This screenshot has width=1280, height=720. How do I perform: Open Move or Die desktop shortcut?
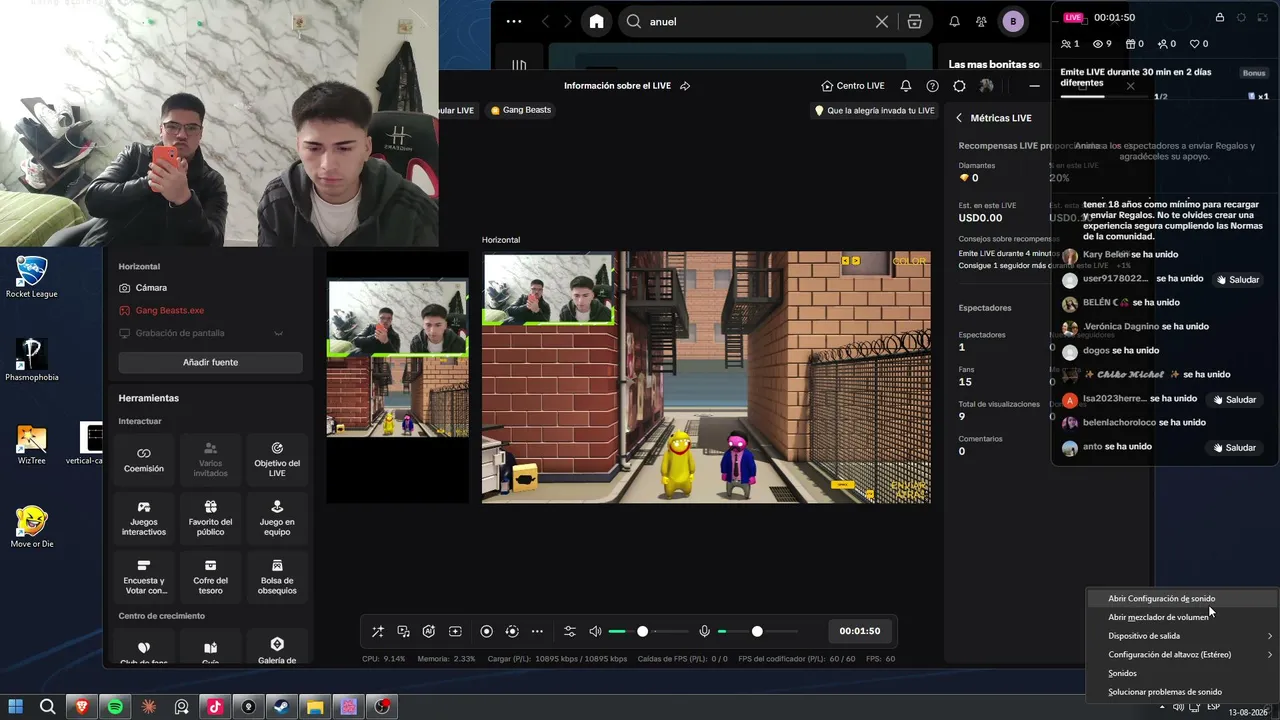pos(31,527)
